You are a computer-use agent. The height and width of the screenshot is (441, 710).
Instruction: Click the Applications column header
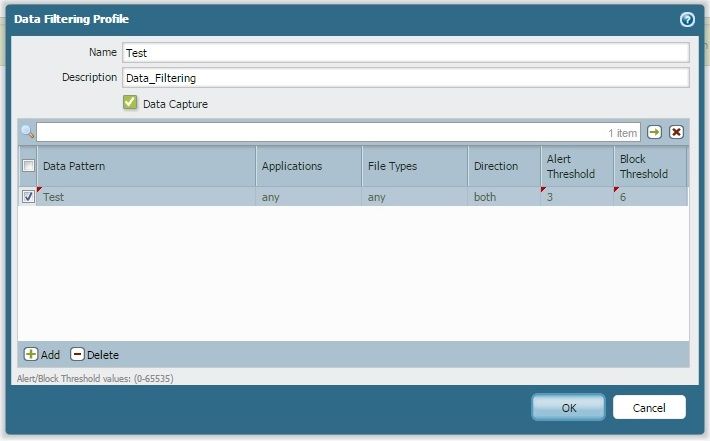(308, 166)
